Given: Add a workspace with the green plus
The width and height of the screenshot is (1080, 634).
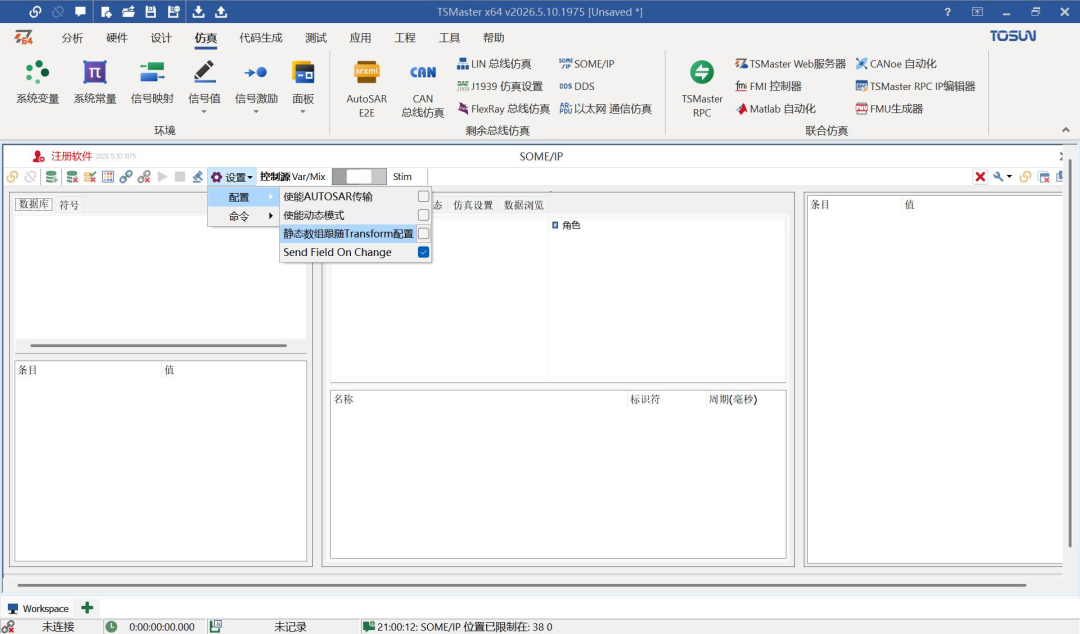Looking at the screenshot, I should (87, 608).
